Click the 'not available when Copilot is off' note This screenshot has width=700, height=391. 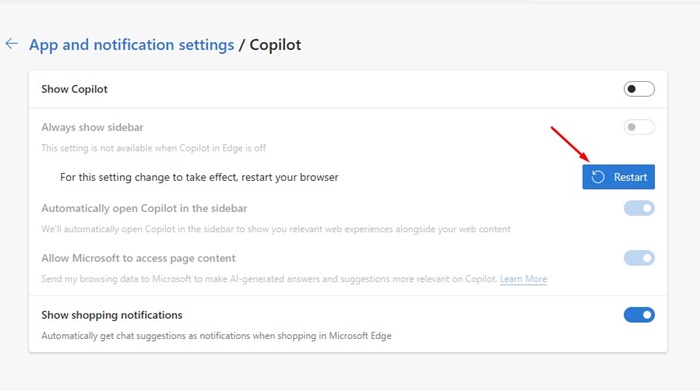coord(154,148)
